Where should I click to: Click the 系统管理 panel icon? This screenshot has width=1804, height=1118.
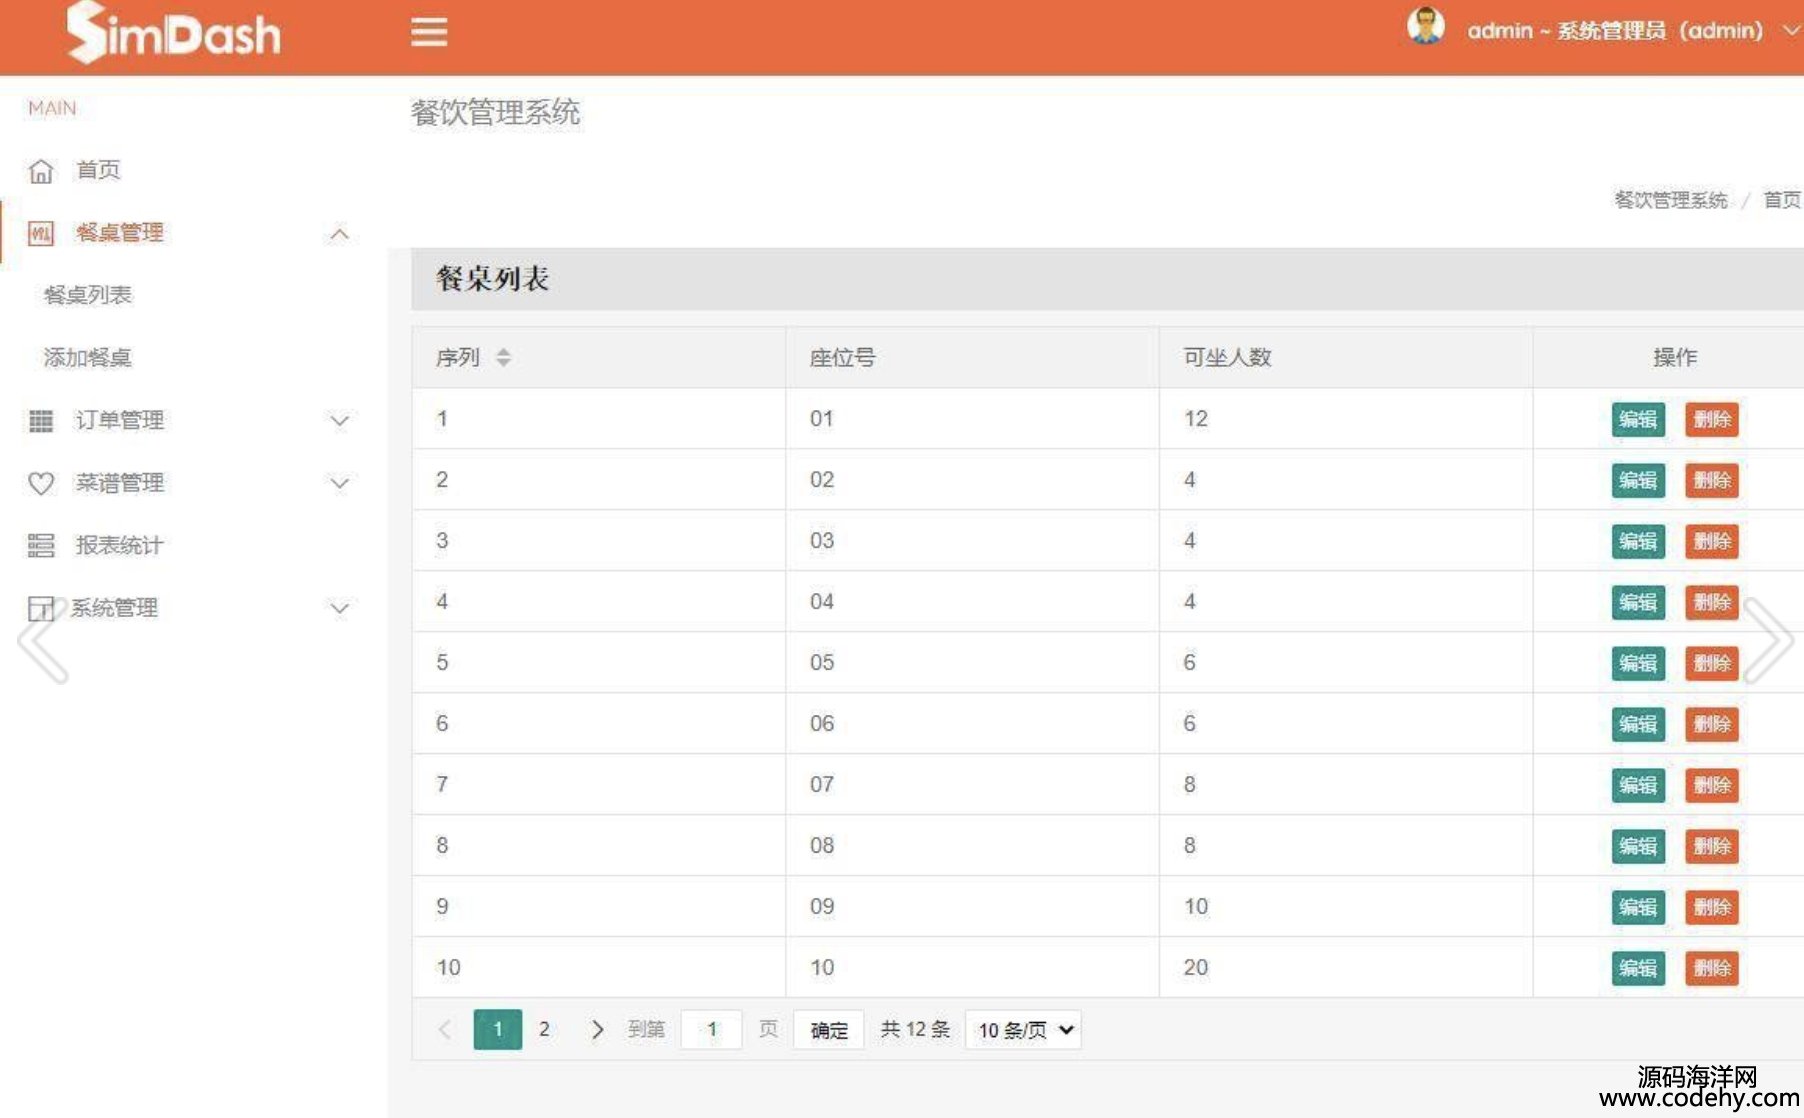click(x=41, y=608)
